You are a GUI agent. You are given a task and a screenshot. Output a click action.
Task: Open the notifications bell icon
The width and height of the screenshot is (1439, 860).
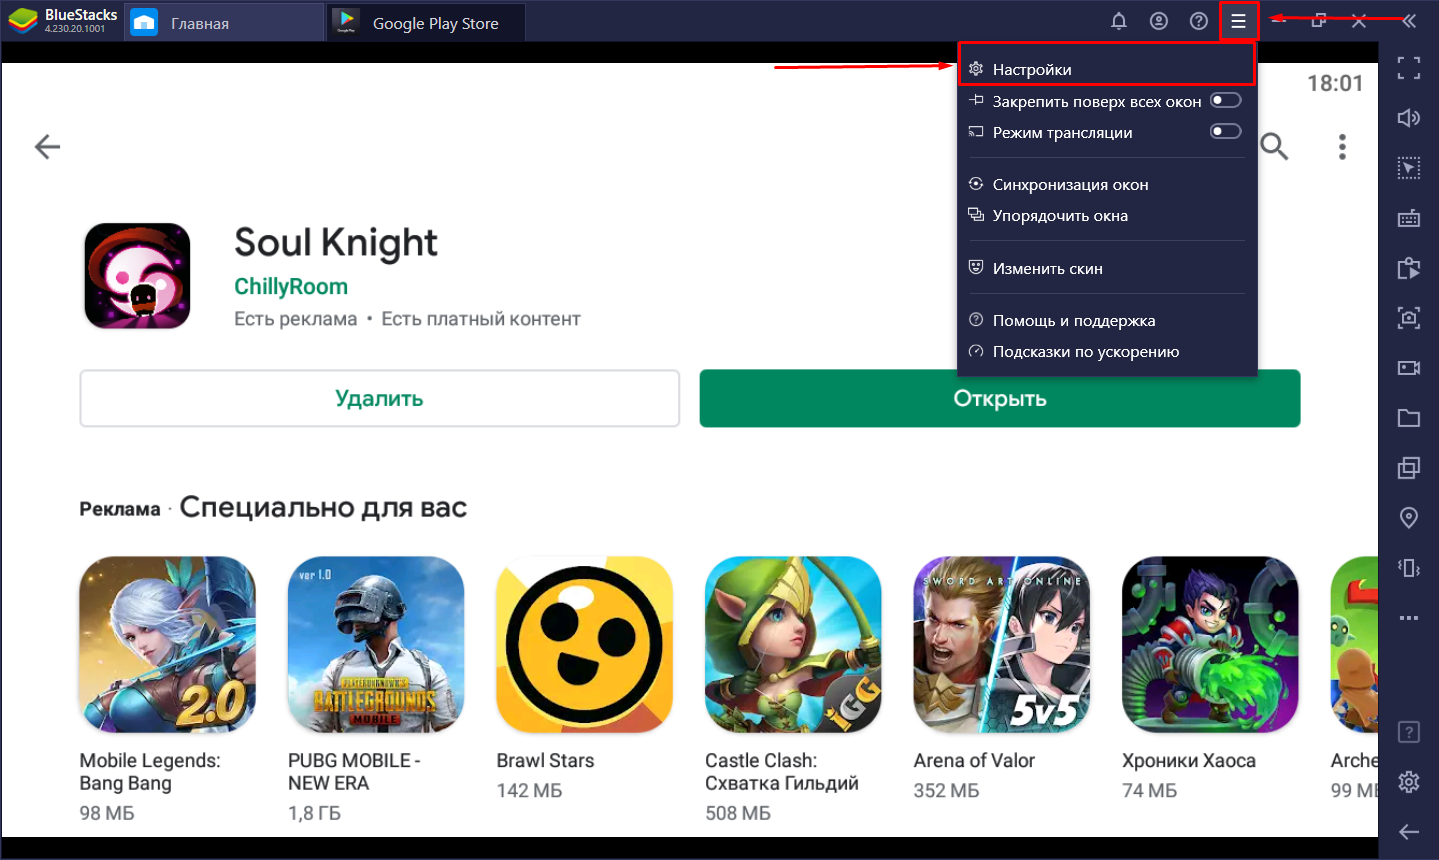click(x=1119, y=21)
